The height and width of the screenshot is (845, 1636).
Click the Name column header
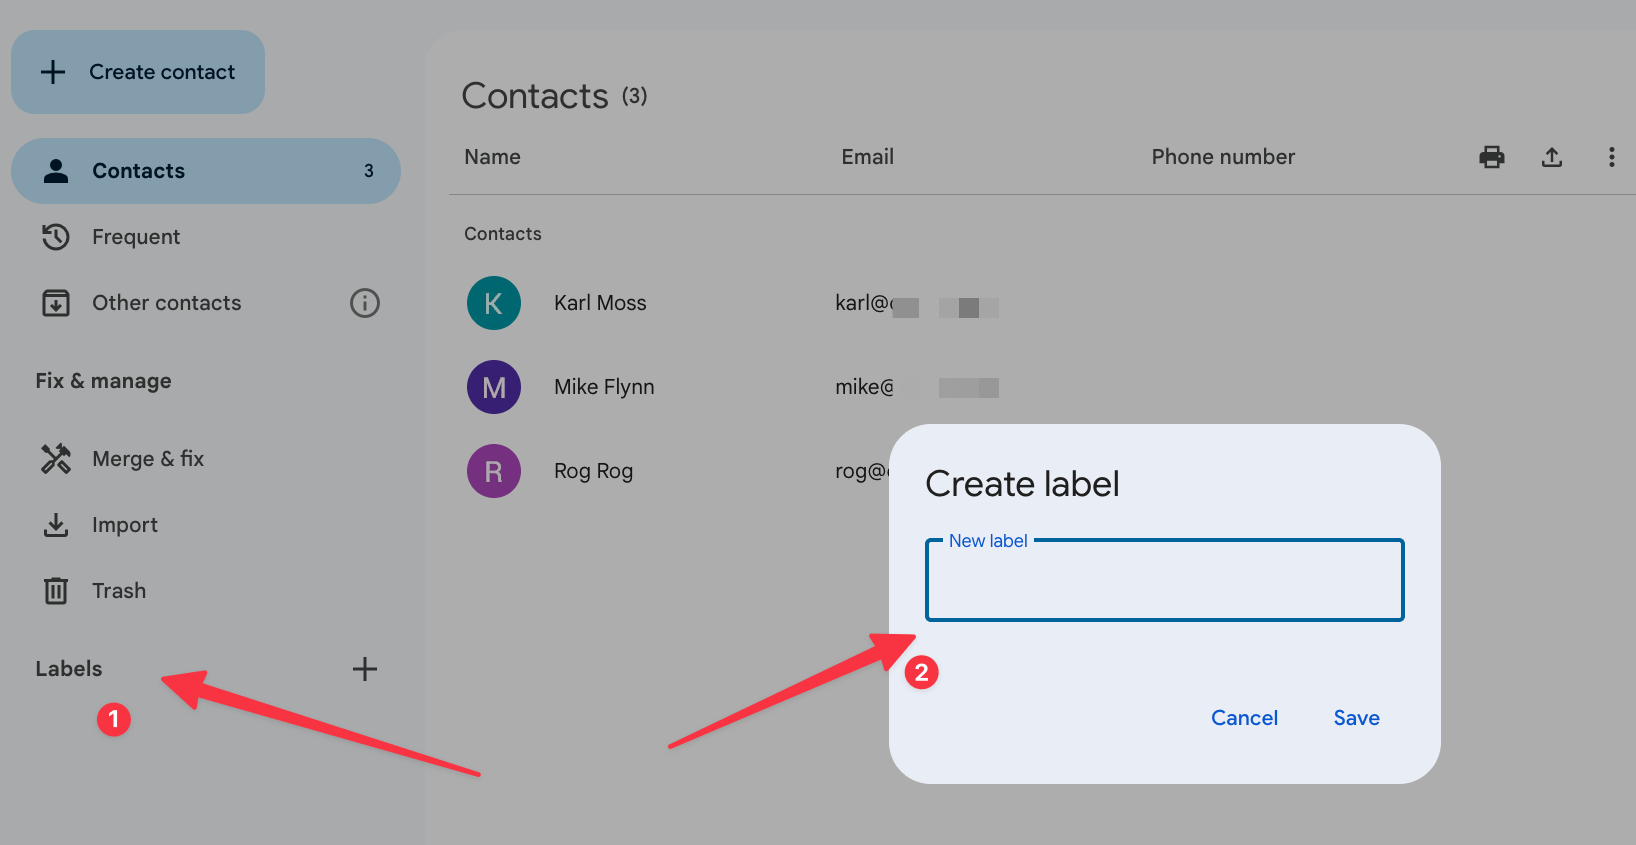(x=492, y=157)
